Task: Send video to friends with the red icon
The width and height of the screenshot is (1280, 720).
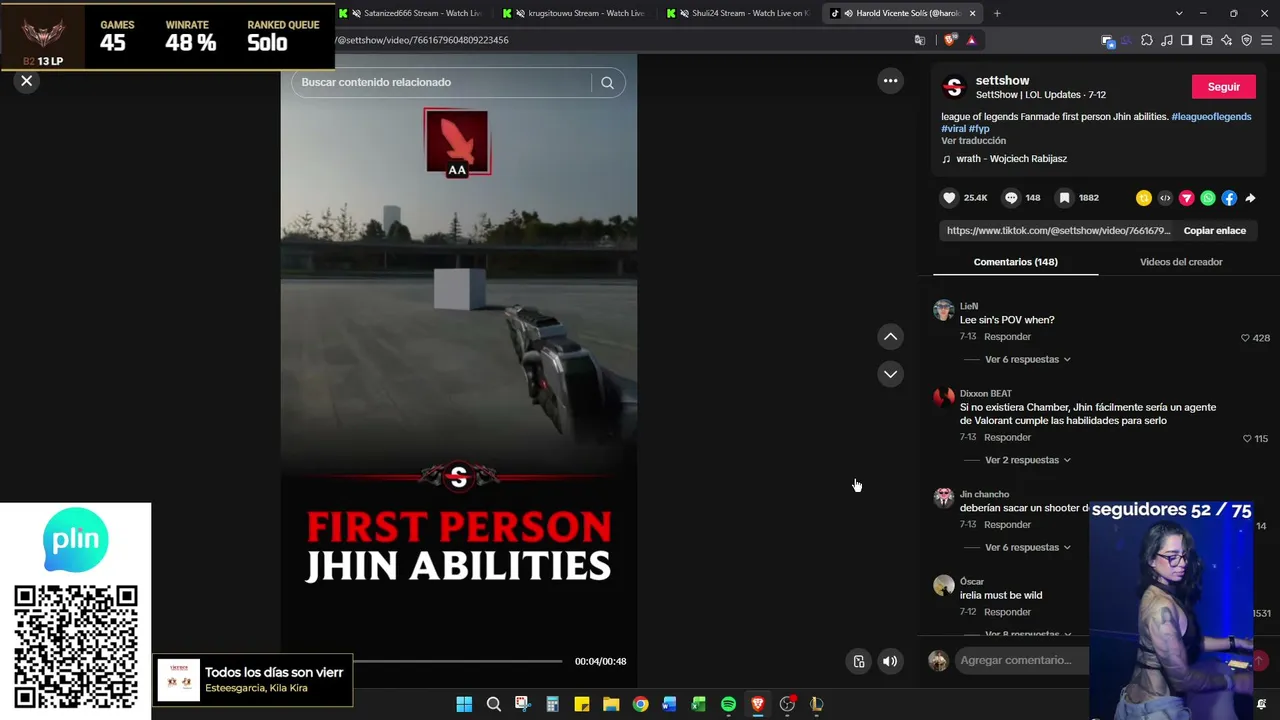Action: coord(1187,198)
